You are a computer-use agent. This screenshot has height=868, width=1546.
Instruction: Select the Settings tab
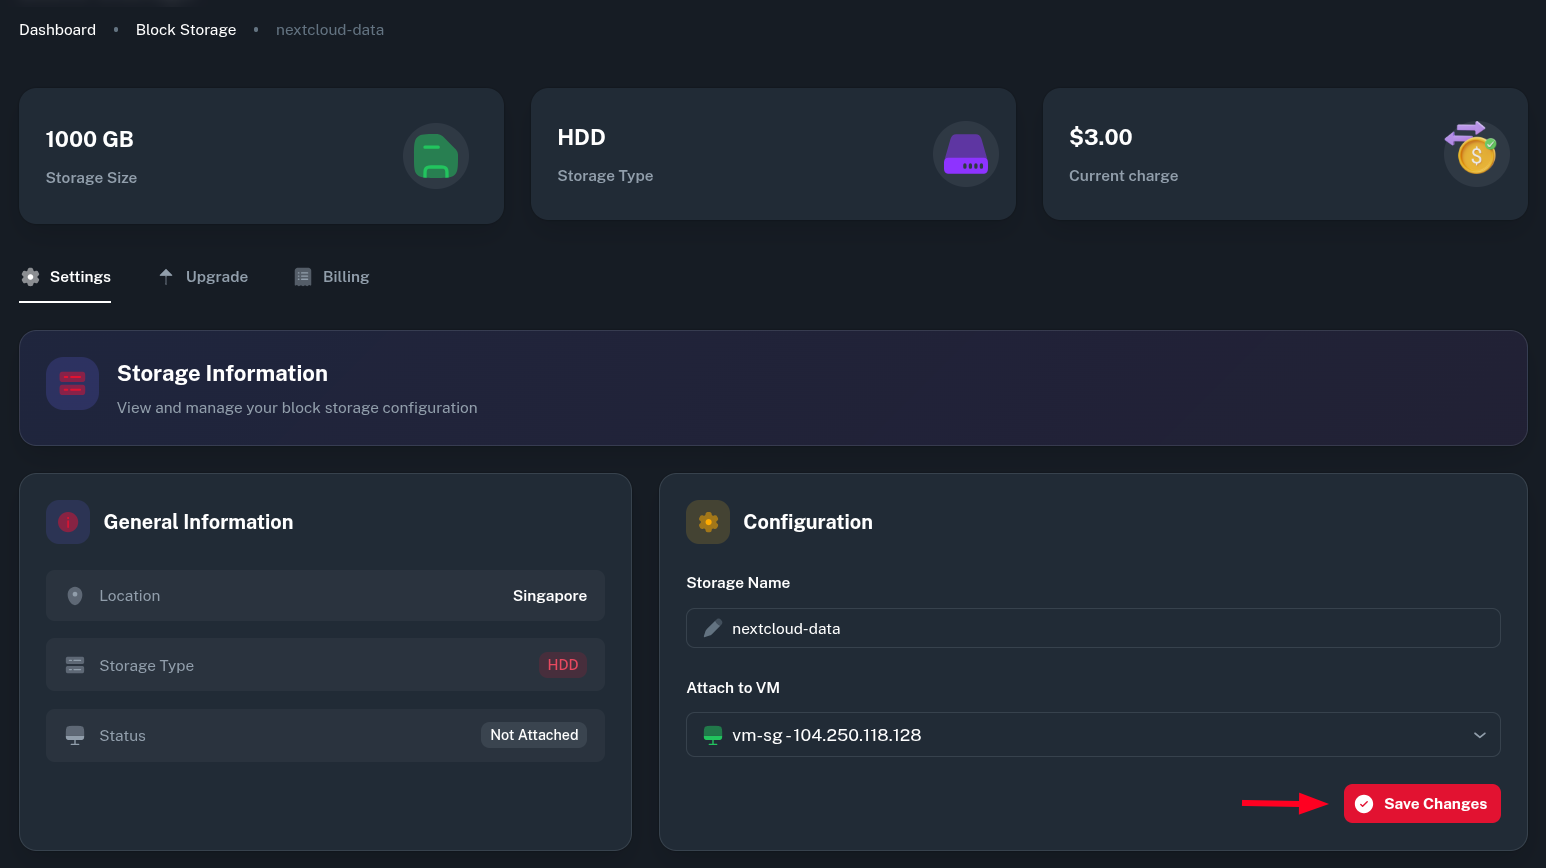point(66,277)
